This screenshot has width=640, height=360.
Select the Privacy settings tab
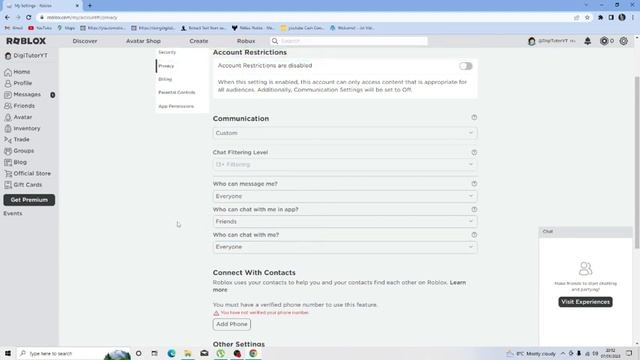[166, 66]
